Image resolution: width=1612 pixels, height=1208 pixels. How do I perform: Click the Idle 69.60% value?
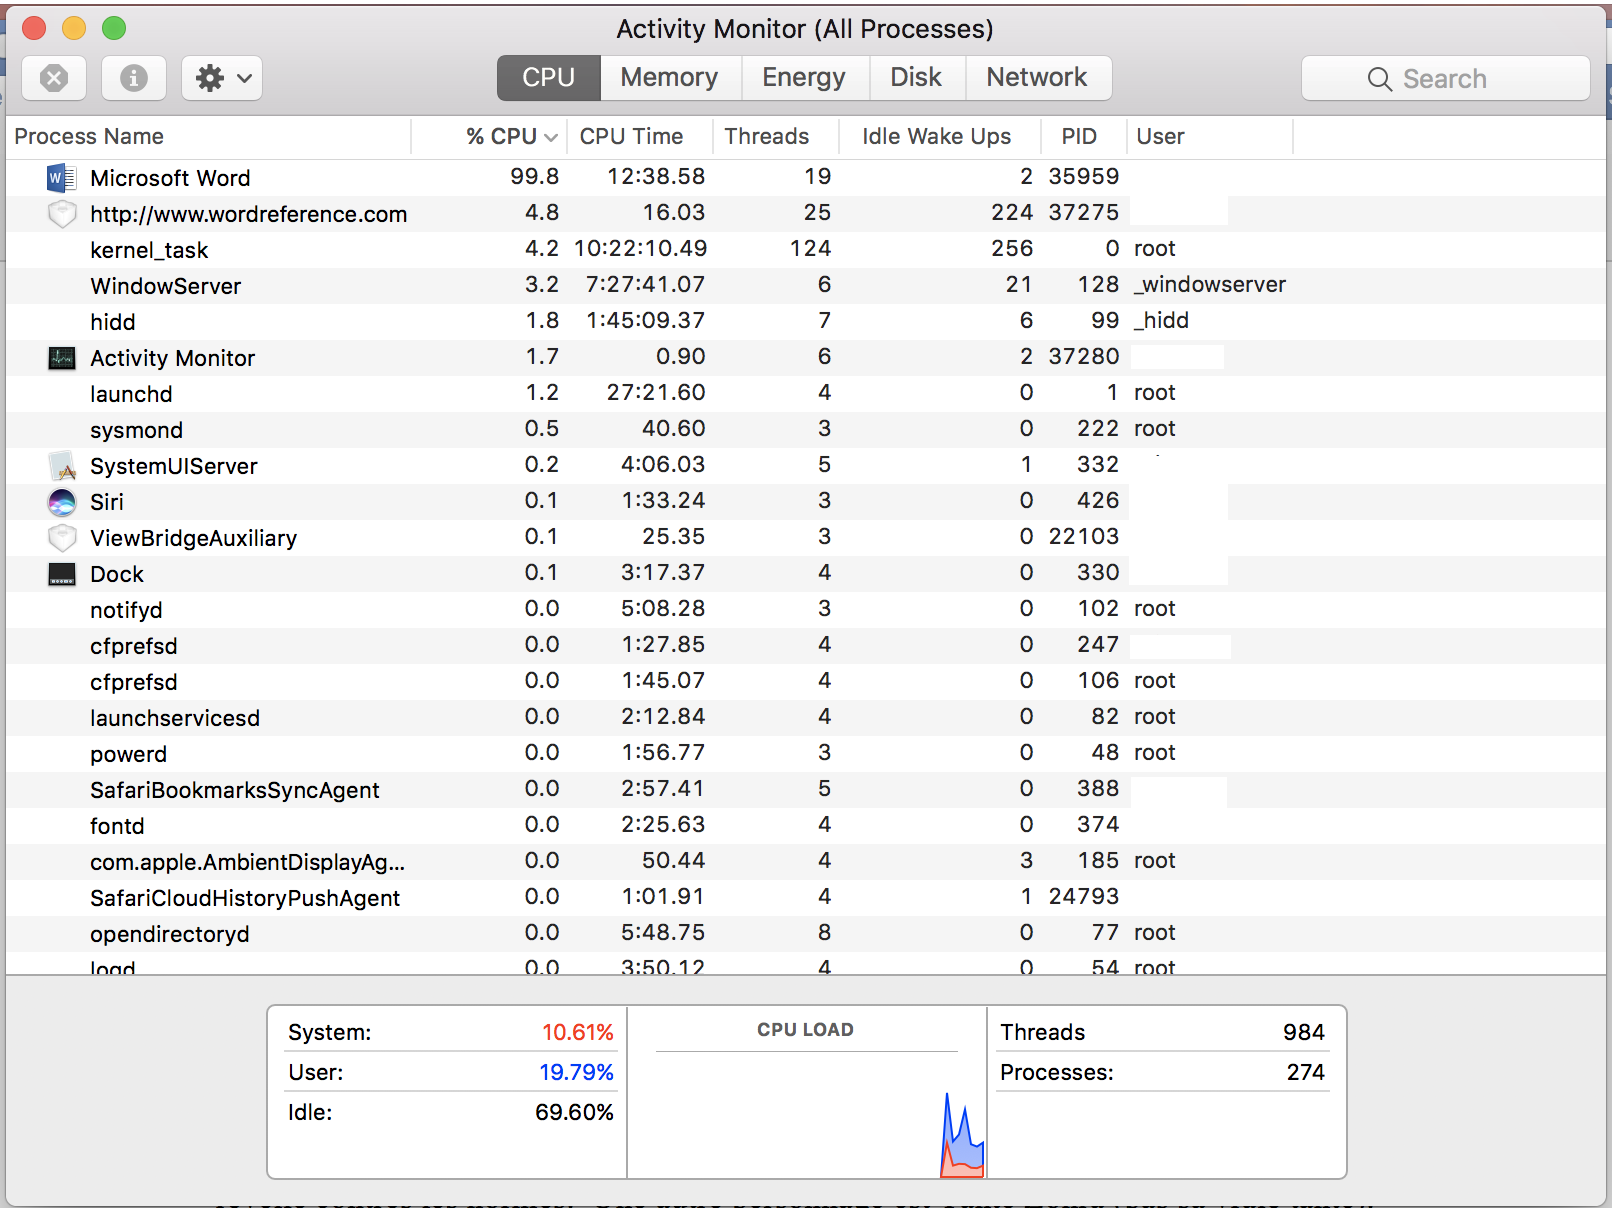tap(574, 1112)
